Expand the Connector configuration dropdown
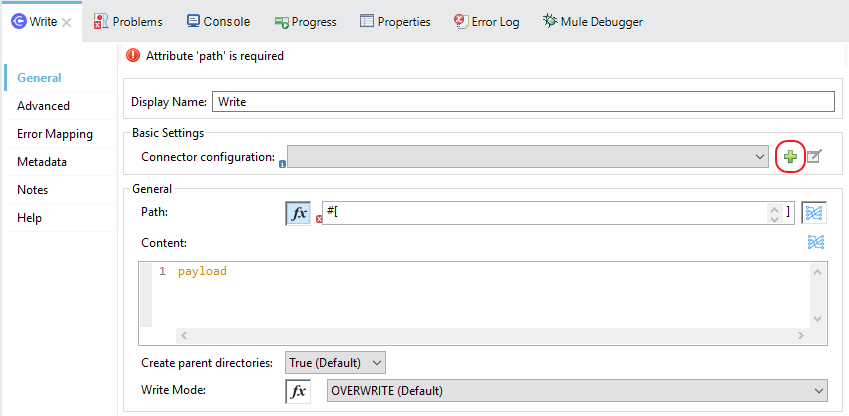The height and width of the screenshot is (416, 849). 528,157
